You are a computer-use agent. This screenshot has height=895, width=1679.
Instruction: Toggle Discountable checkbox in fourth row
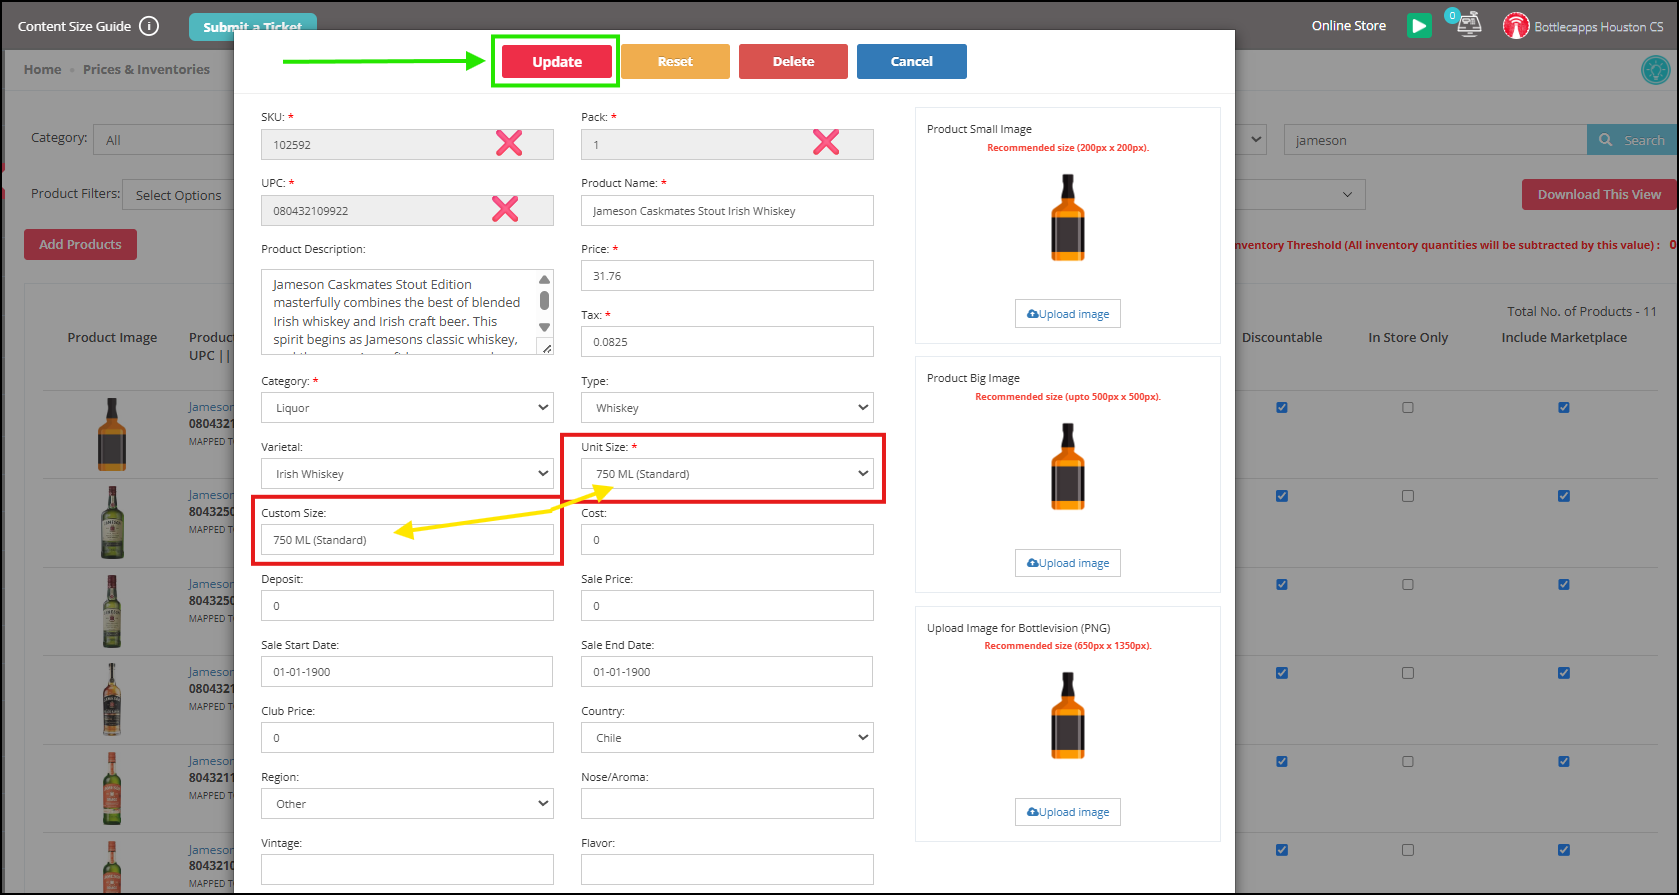[x=1282, y=673]
